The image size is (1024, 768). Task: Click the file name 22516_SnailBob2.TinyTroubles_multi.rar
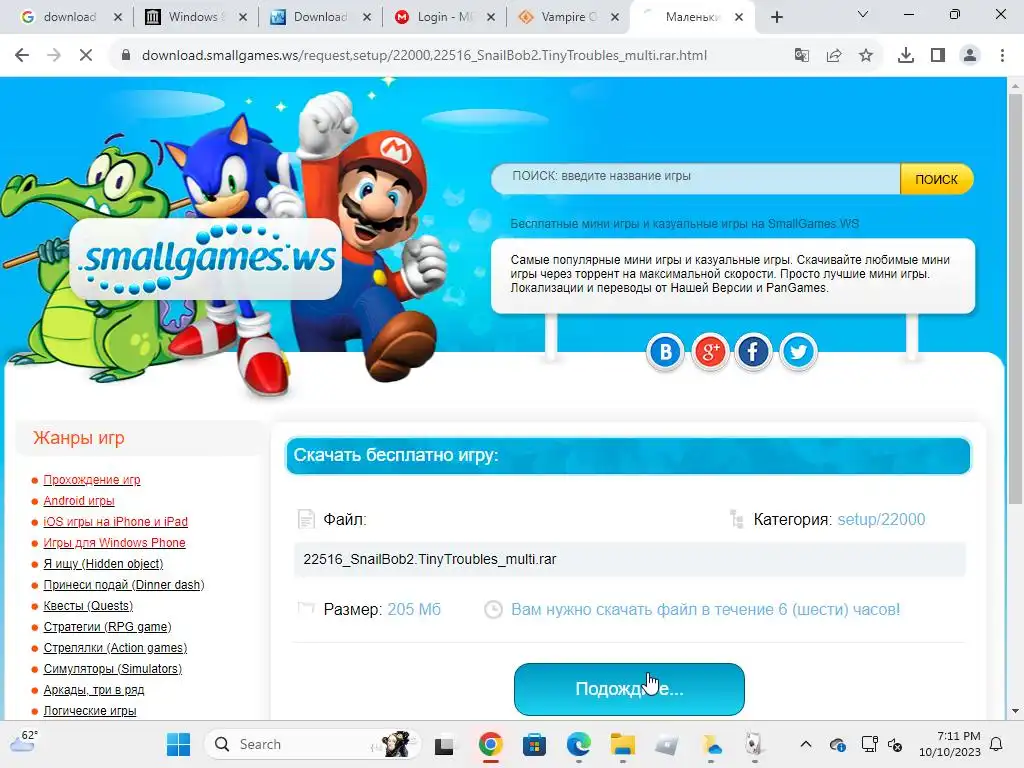430,559
